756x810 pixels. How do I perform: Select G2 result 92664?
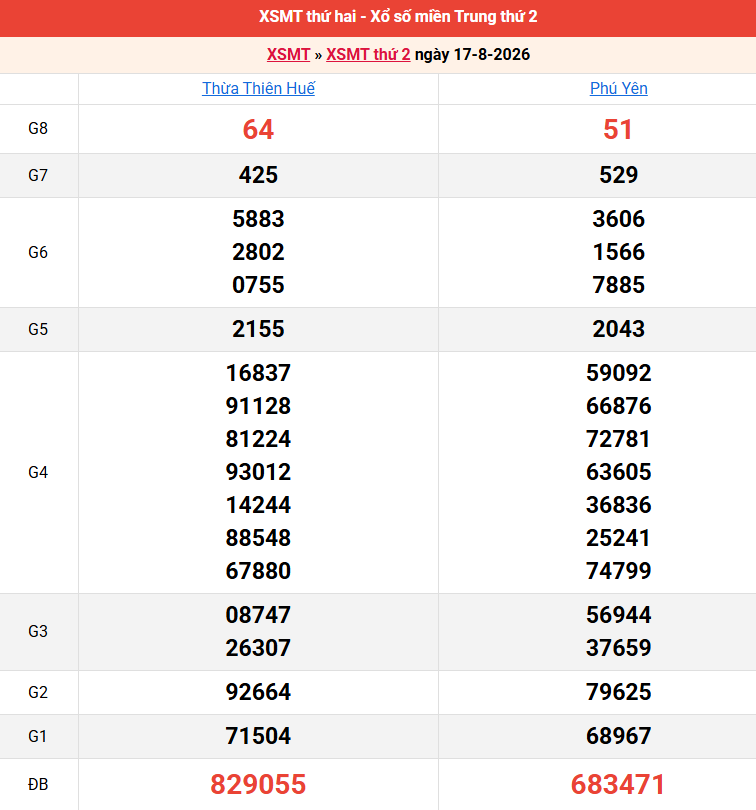(258, 692)
